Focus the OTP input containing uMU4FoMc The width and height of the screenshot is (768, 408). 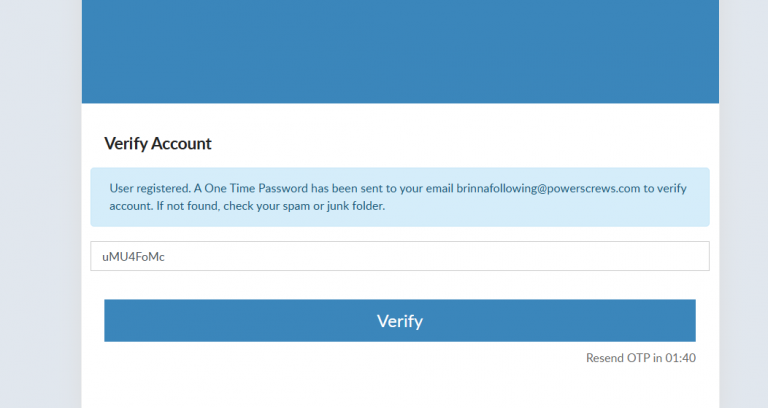point(400,256)
